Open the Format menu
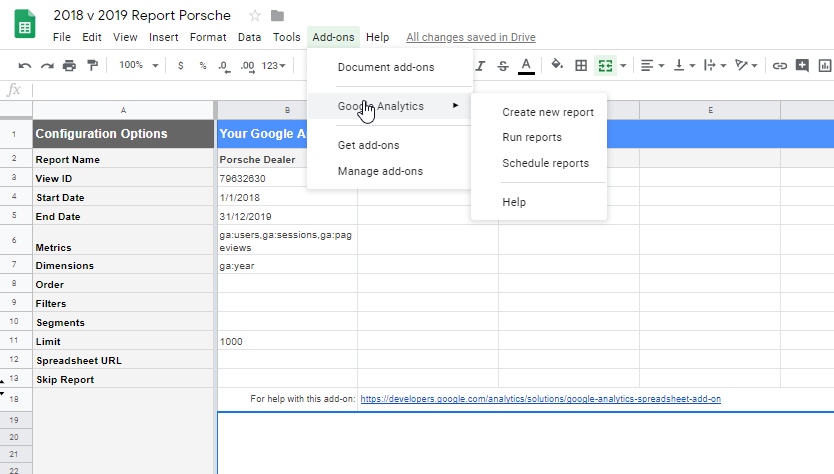This screenshot has height=474, width=834. point(208,37)
